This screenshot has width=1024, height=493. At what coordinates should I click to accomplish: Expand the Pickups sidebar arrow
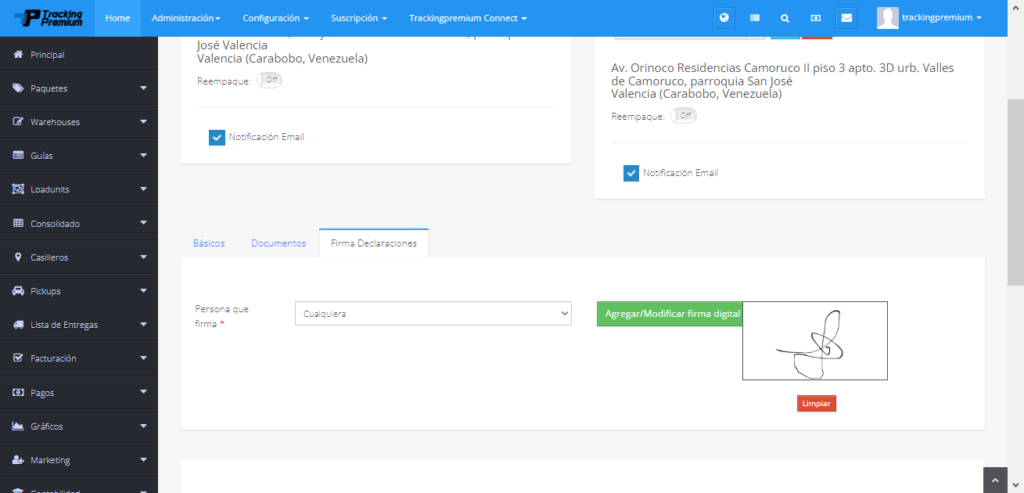point(144,290)
